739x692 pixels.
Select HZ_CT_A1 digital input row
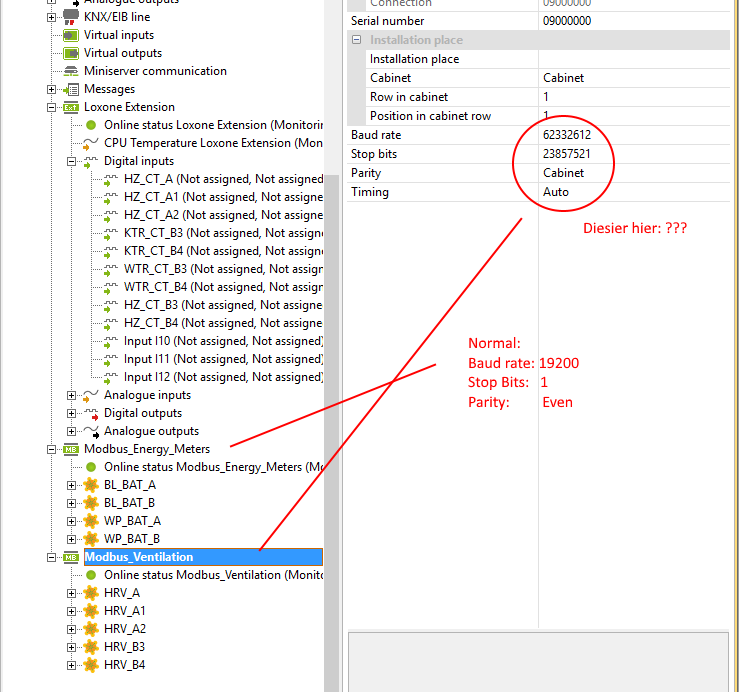pyautogui.click(x=223, y=197)
